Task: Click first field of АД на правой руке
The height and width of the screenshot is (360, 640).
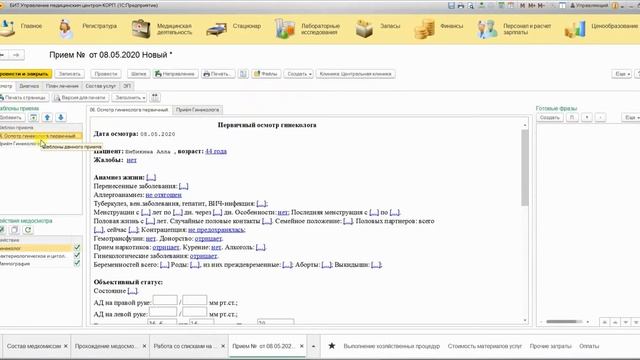Action: click(x=165, y=301)
